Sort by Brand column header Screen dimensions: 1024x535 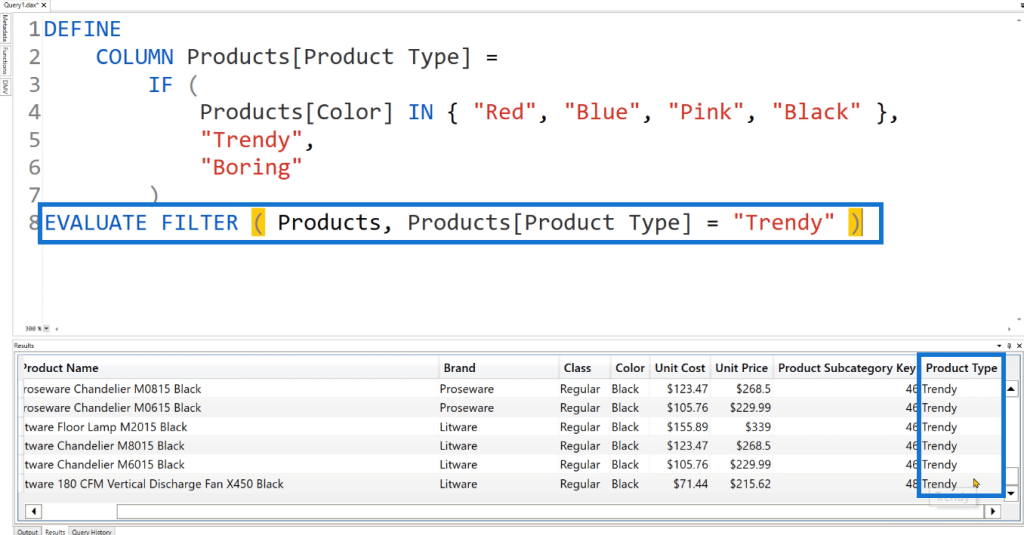tap(499, 368)
